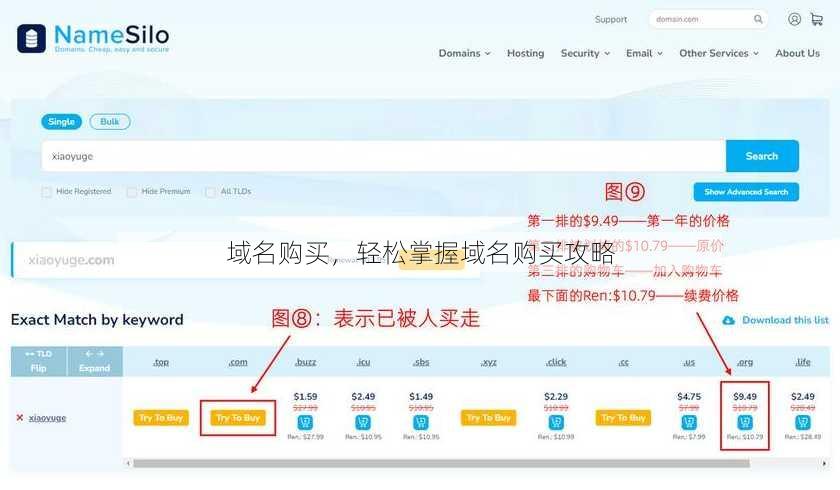Image resolution: width=840 pixels, height=490 pixels.
Task: Tick the Hide Premium checkbox
Action: (131, 192)
